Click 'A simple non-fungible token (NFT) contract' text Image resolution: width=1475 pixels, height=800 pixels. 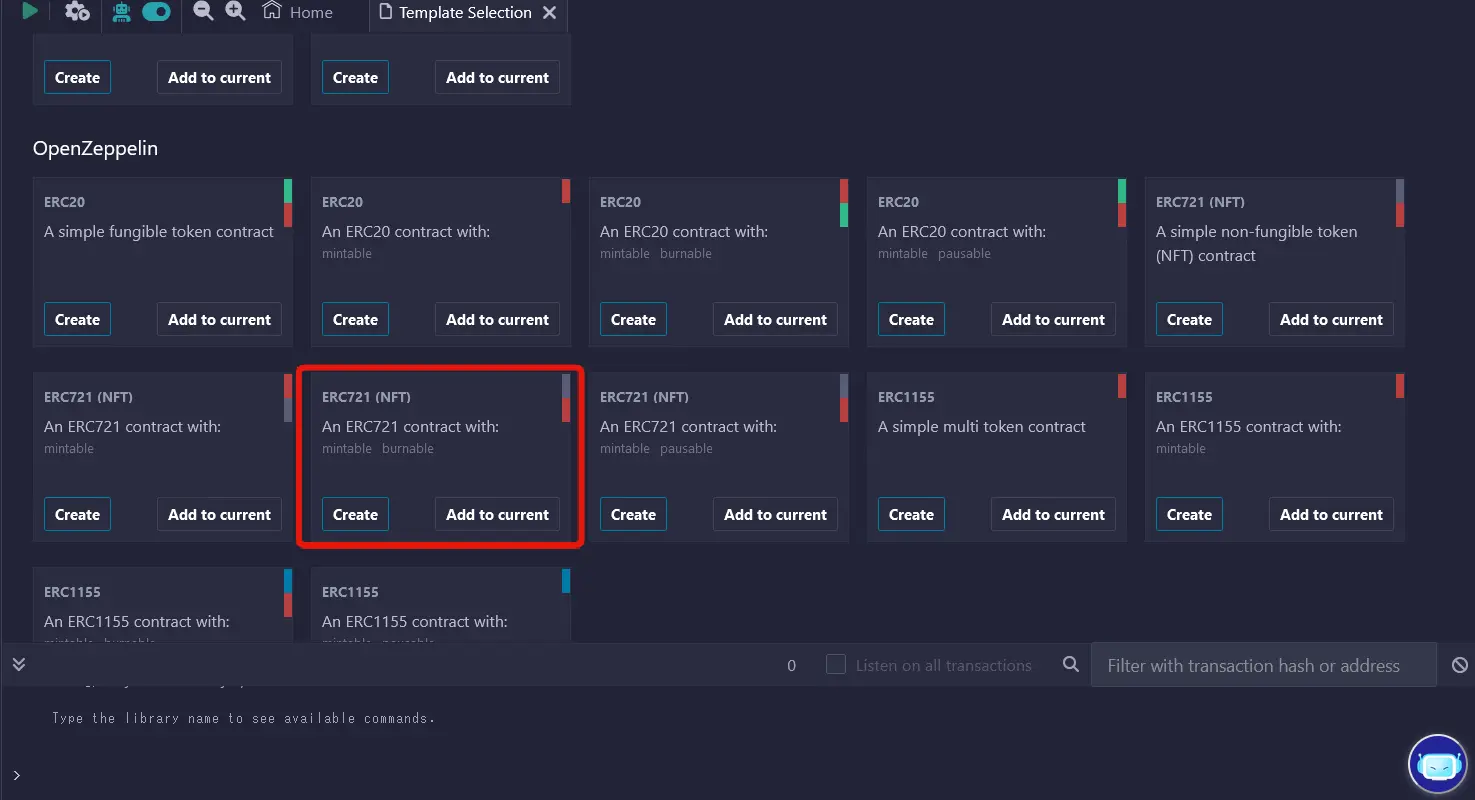coord(1257,244)
